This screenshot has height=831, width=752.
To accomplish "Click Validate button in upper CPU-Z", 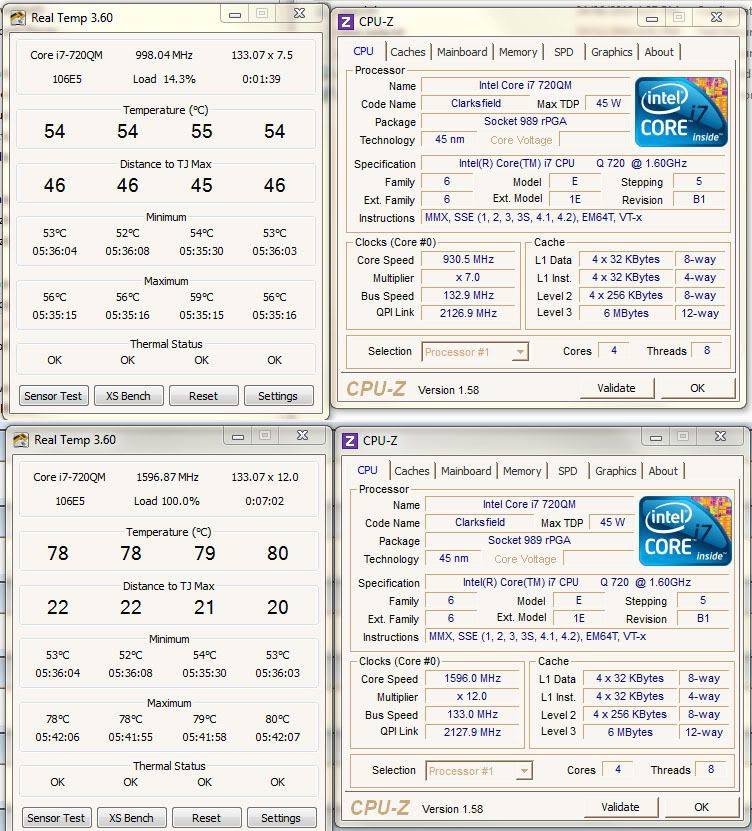I will 616,388.
